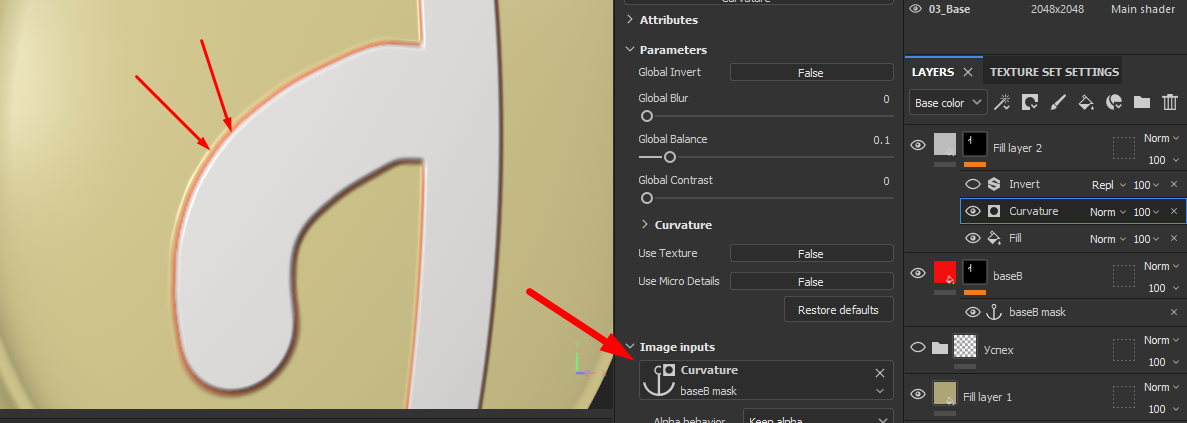This screenshot has height=423, width=1187.
Task: Open Repl blend mode of Invert effect
Action: (1109, 185)
